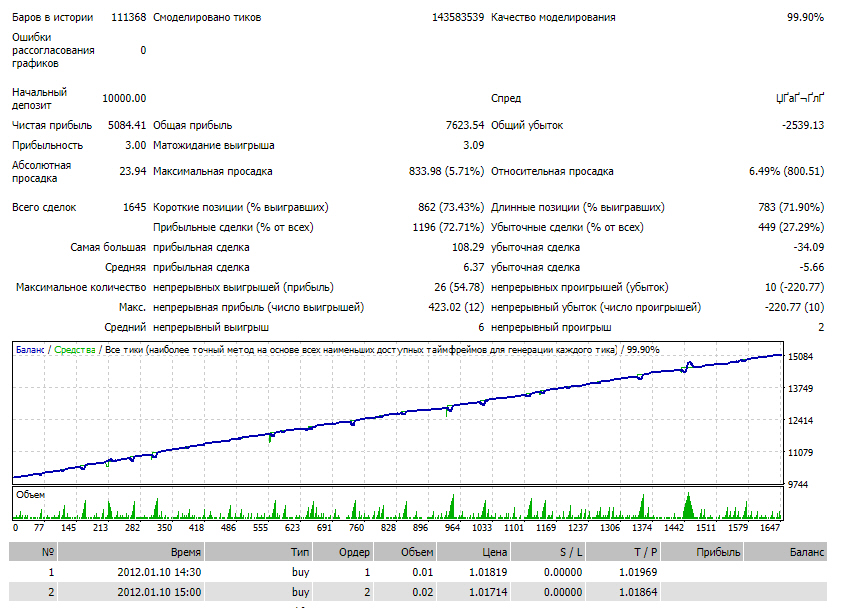Click the Чистая прибыль value 5084.41
The image size is (862, 608).
127,125
